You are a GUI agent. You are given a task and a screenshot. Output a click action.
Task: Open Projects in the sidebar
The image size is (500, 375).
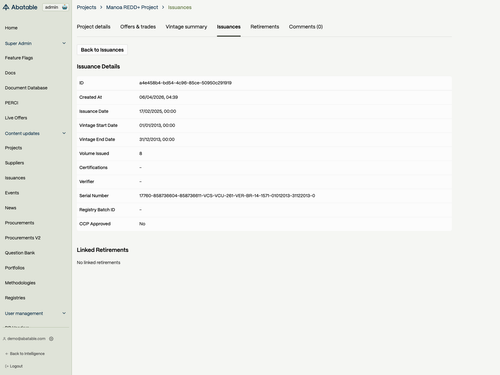13,148
